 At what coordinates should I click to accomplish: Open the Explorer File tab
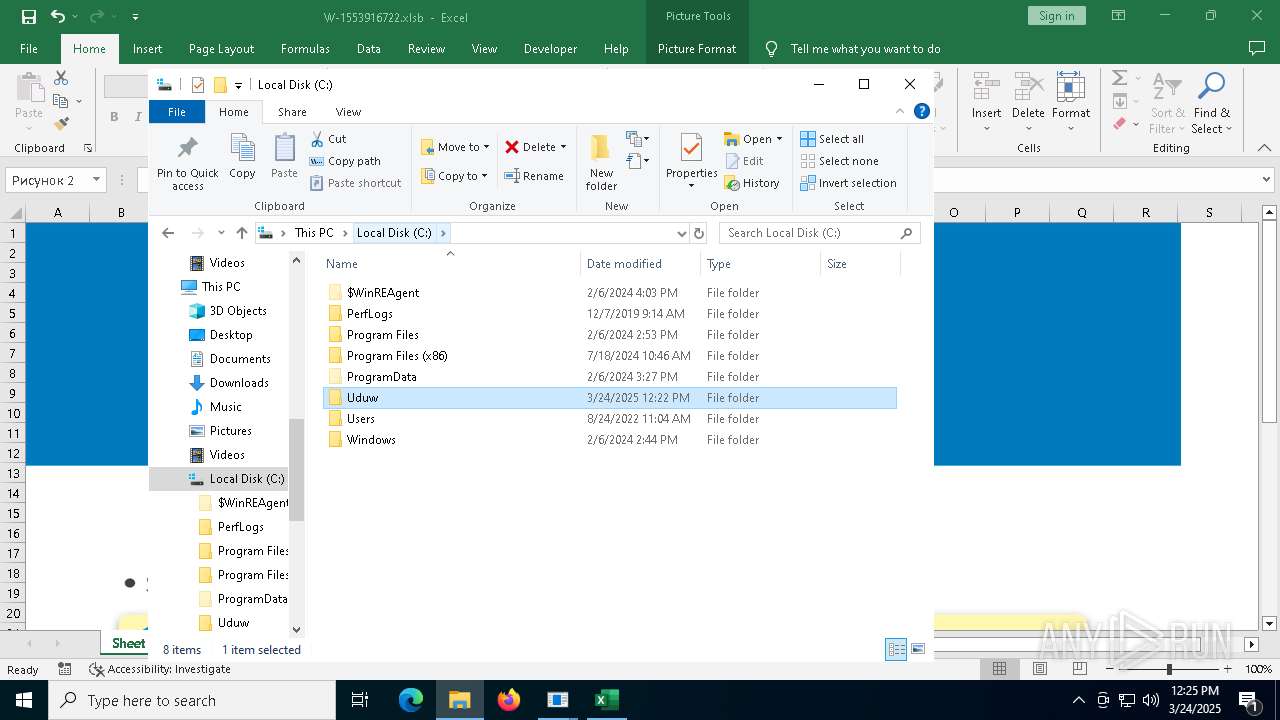click(x=177, y=112)
